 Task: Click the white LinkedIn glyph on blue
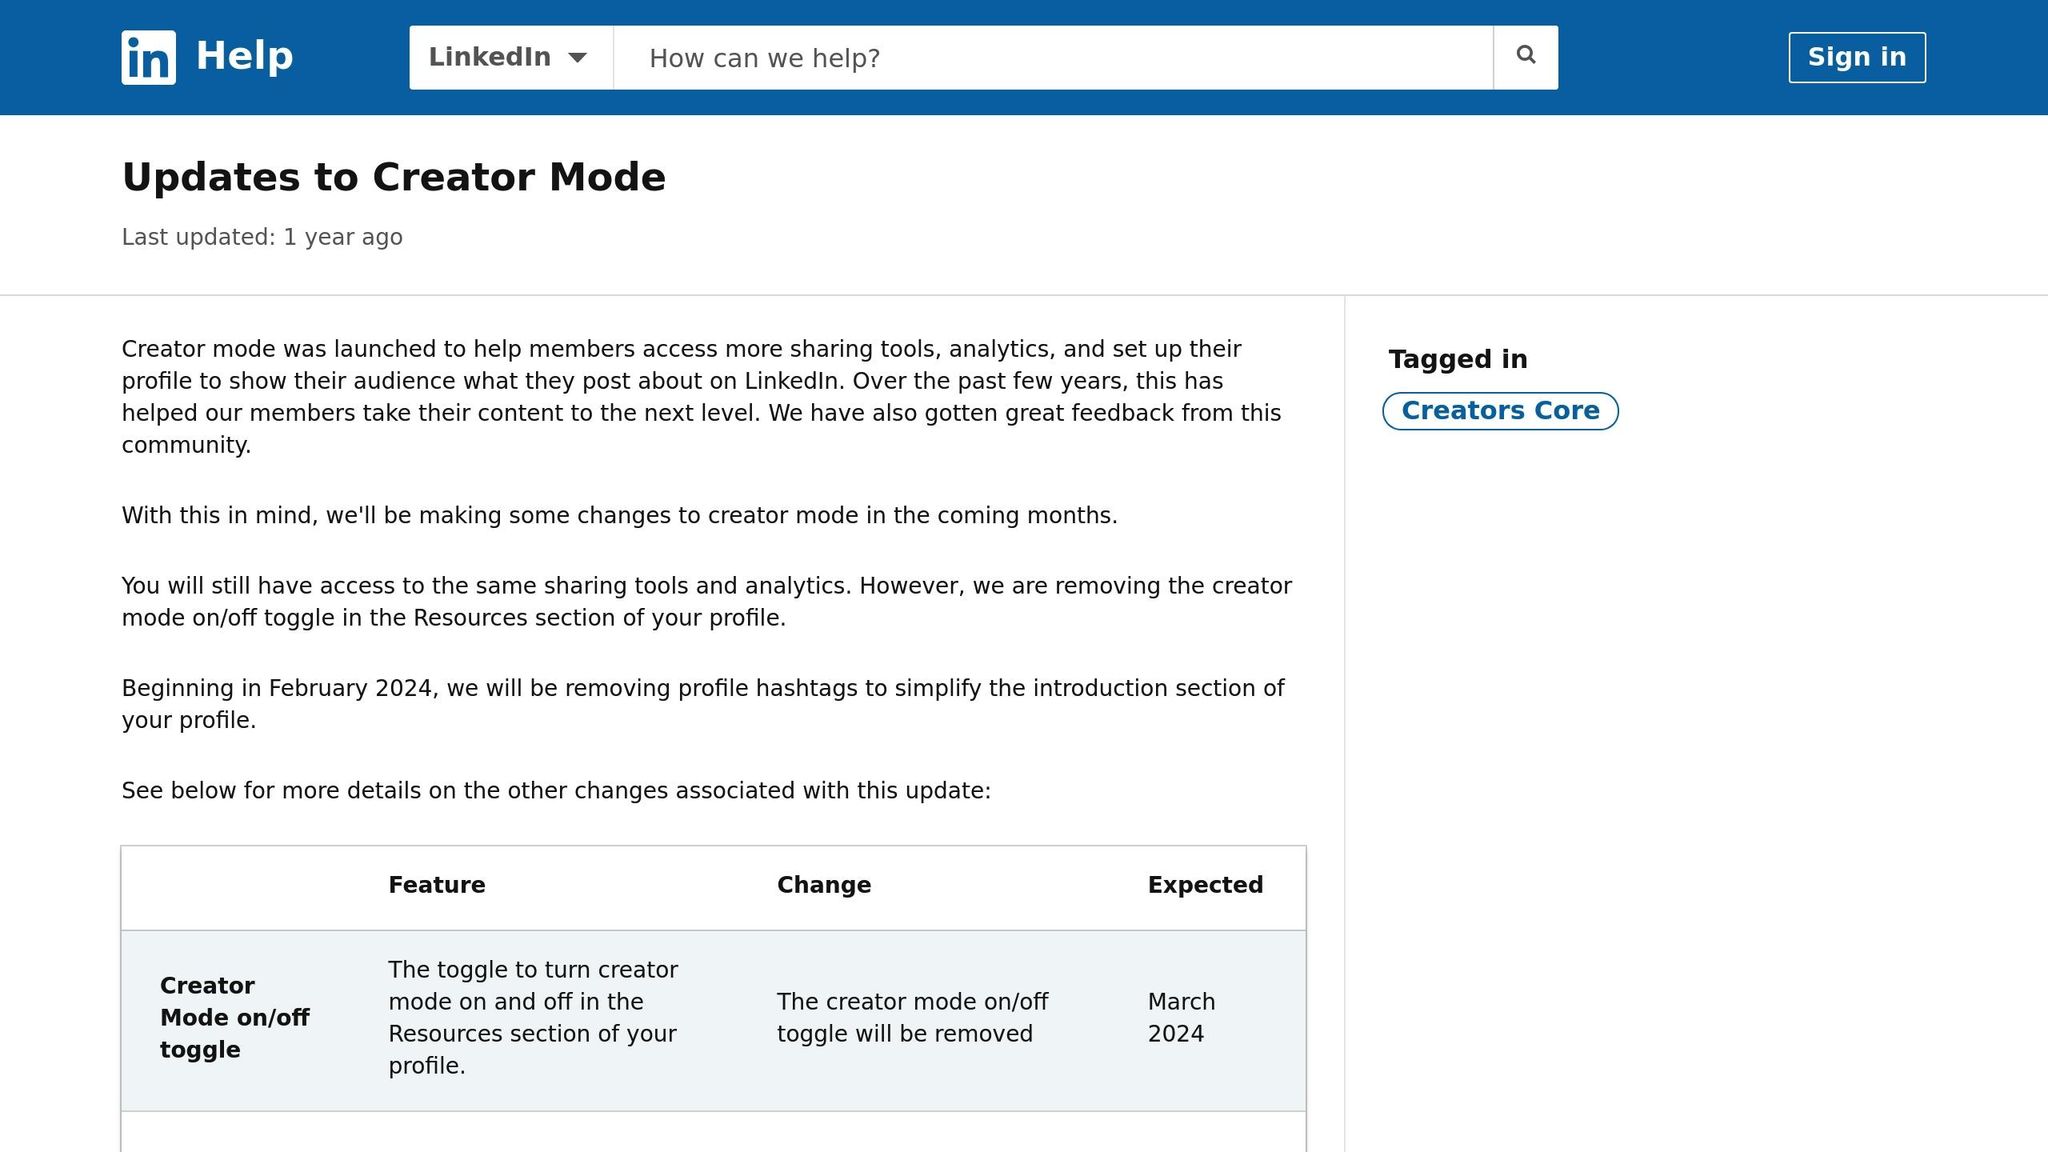click(x=147, y=57)
